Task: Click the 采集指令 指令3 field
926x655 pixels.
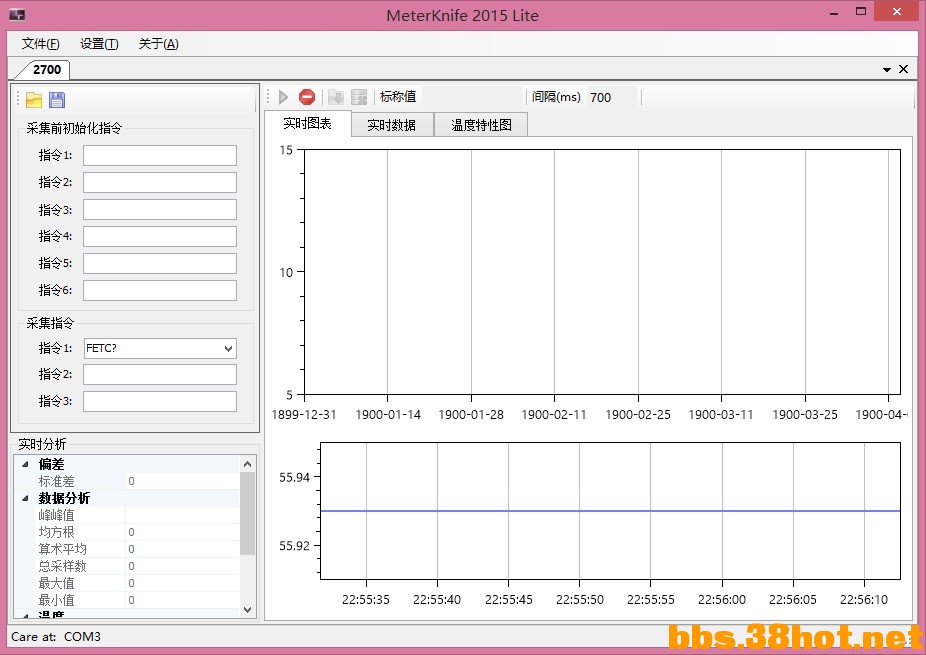Action: tap(160, 402)
